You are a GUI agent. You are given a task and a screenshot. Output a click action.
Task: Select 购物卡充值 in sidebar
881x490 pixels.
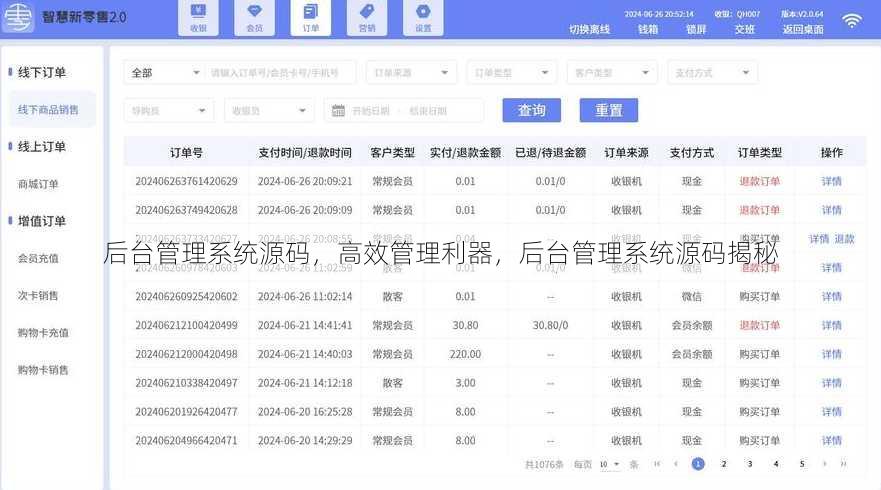43,332
